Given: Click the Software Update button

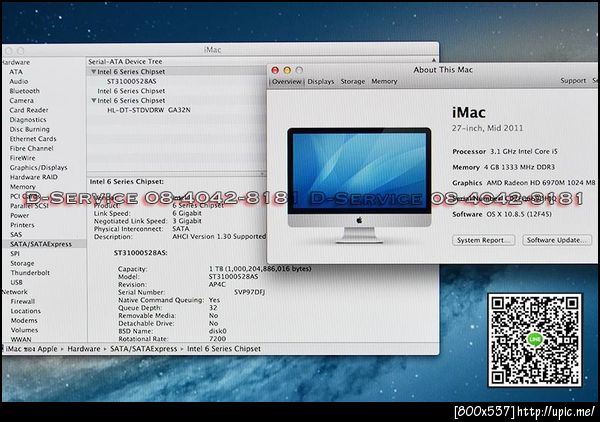Looking at the screenshot, I should (557, 240).
